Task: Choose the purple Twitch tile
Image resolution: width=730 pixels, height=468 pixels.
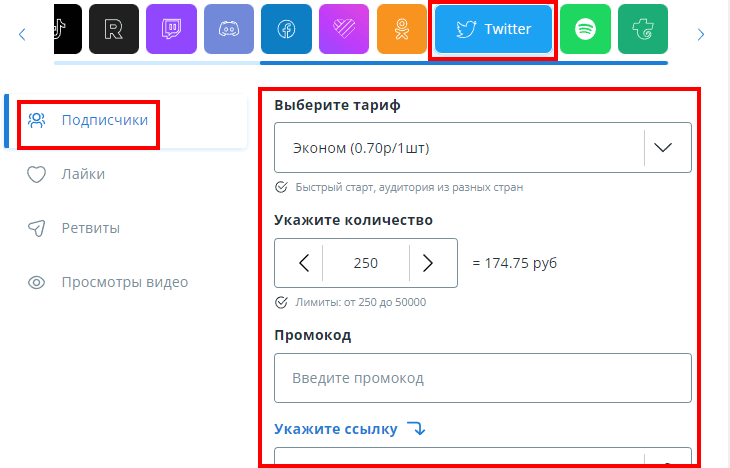Action: 171,29
